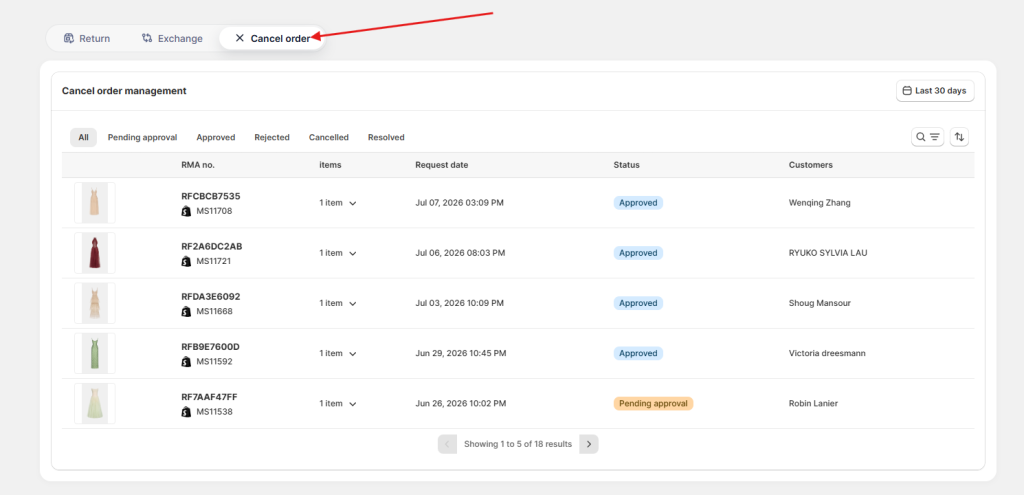
Task: Filter by Resolved tab
Action: (x=386, y=137)
